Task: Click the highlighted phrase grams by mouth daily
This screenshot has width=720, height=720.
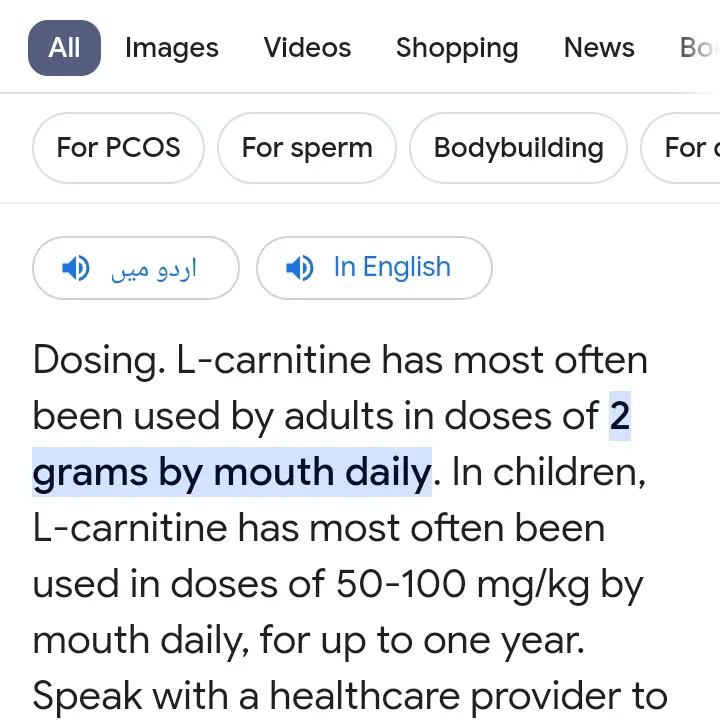Action: [232, 472]
